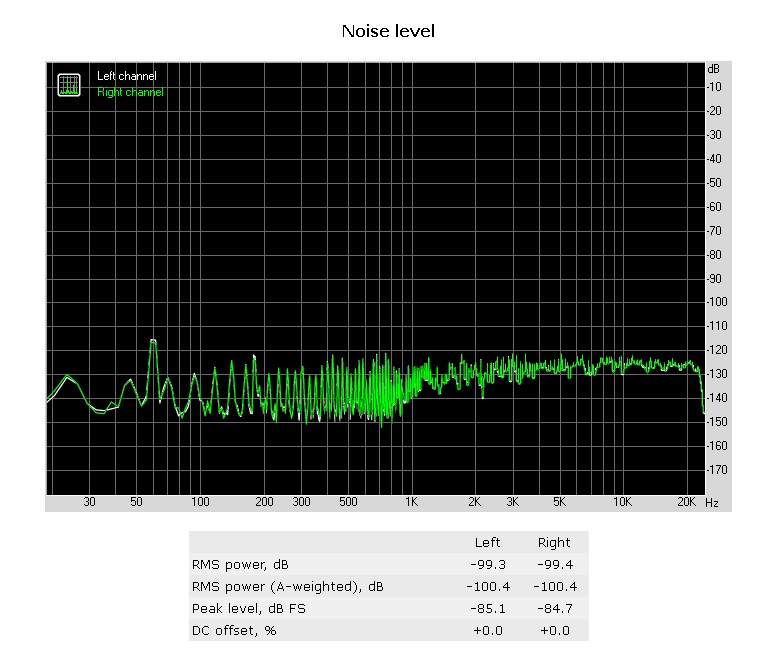Click the -10 label on the dB axis
This screenshot has width=770, height=671.
coord(716,87)
